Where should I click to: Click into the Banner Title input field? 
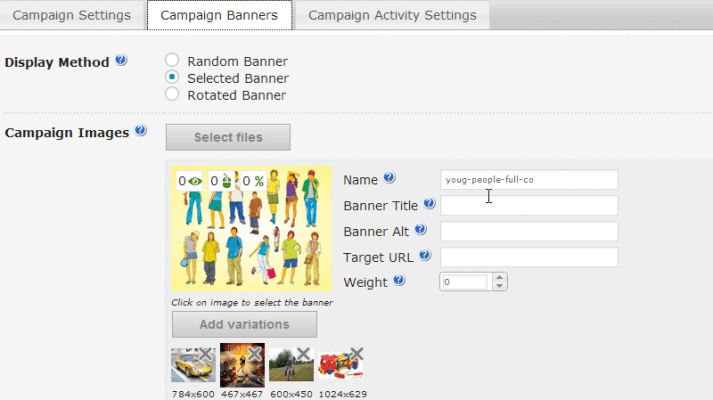529,205
